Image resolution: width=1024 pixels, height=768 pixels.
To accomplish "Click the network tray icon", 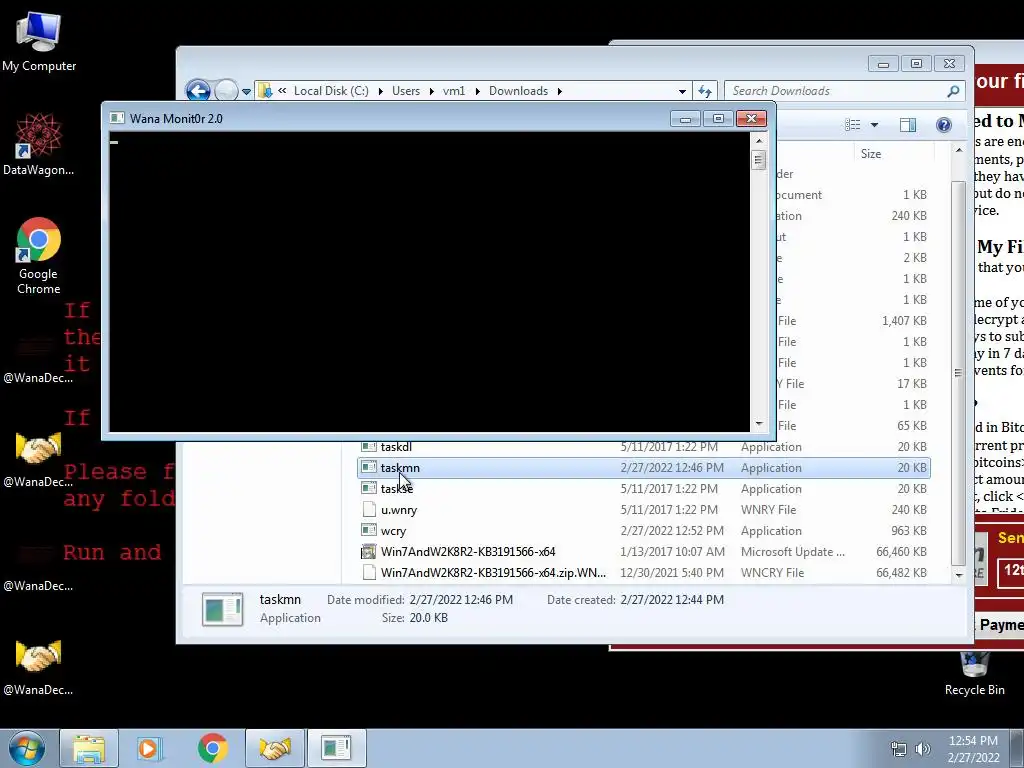I will tap(899, 749).
